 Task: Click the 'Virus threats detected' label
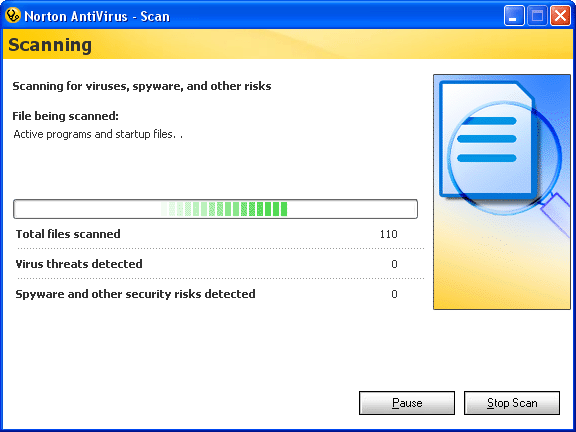click(x=79, y=264)
